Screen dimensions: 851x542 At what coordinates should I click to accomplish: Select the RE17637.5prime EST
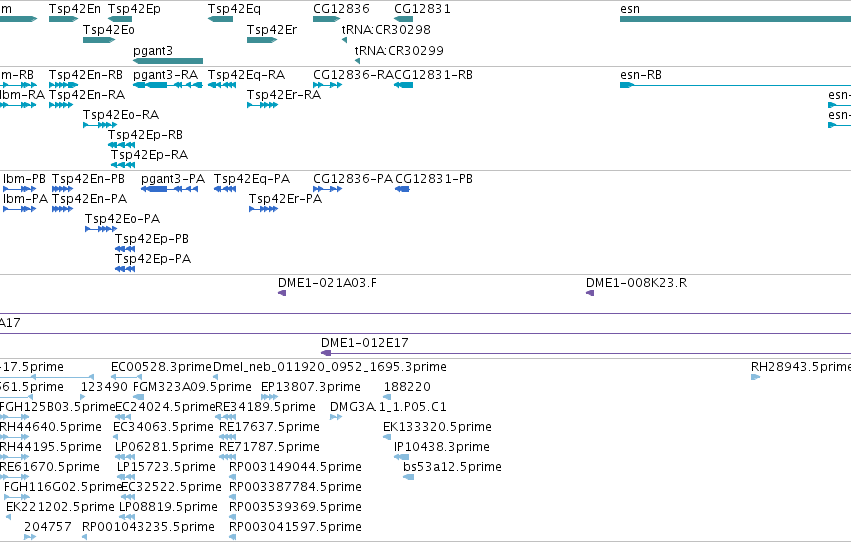tap(227, 437)
